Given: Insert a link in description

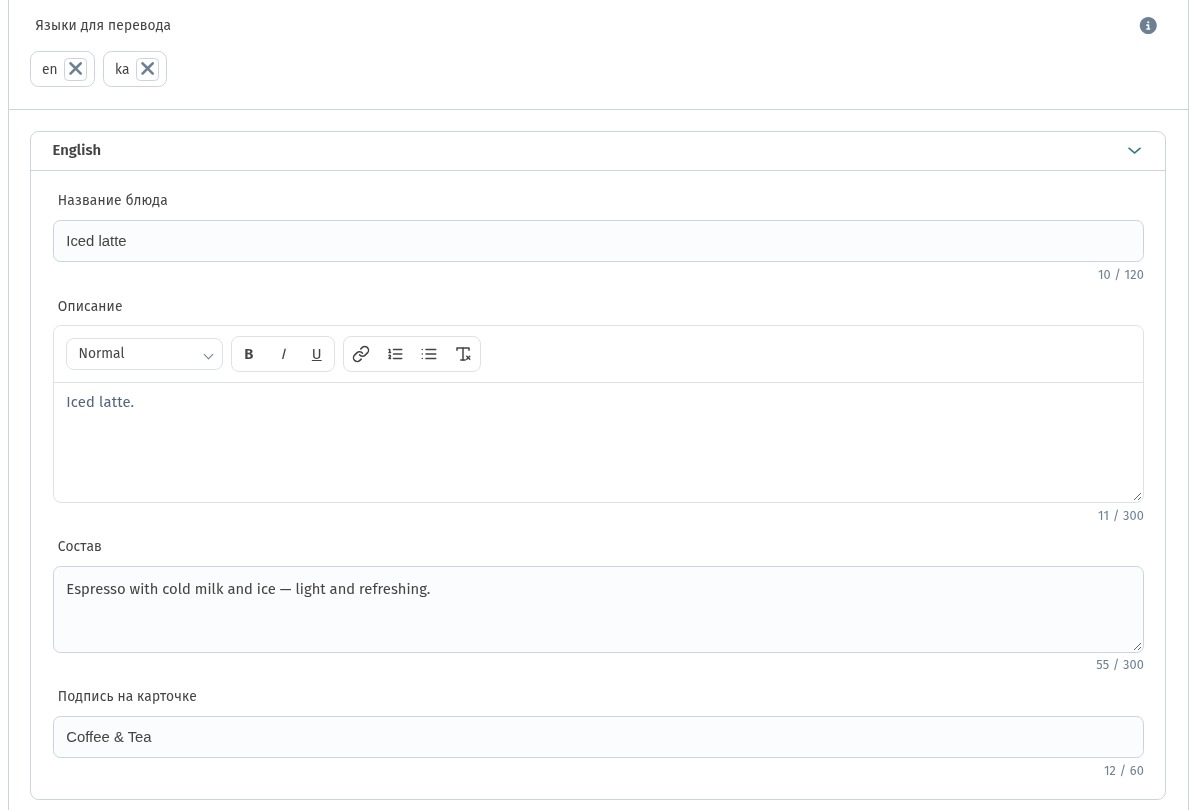Looking at the screenshot, I should [361, 354].
